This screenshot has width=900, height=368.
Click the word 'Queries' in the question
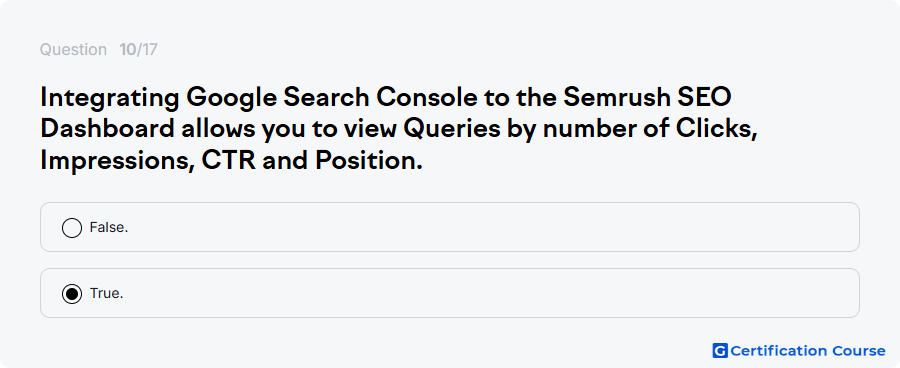(452, 129)
